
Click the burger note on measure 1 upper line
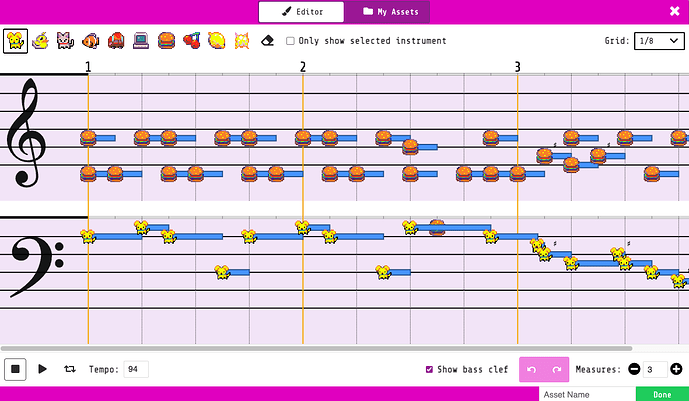[x=88, y=138]
